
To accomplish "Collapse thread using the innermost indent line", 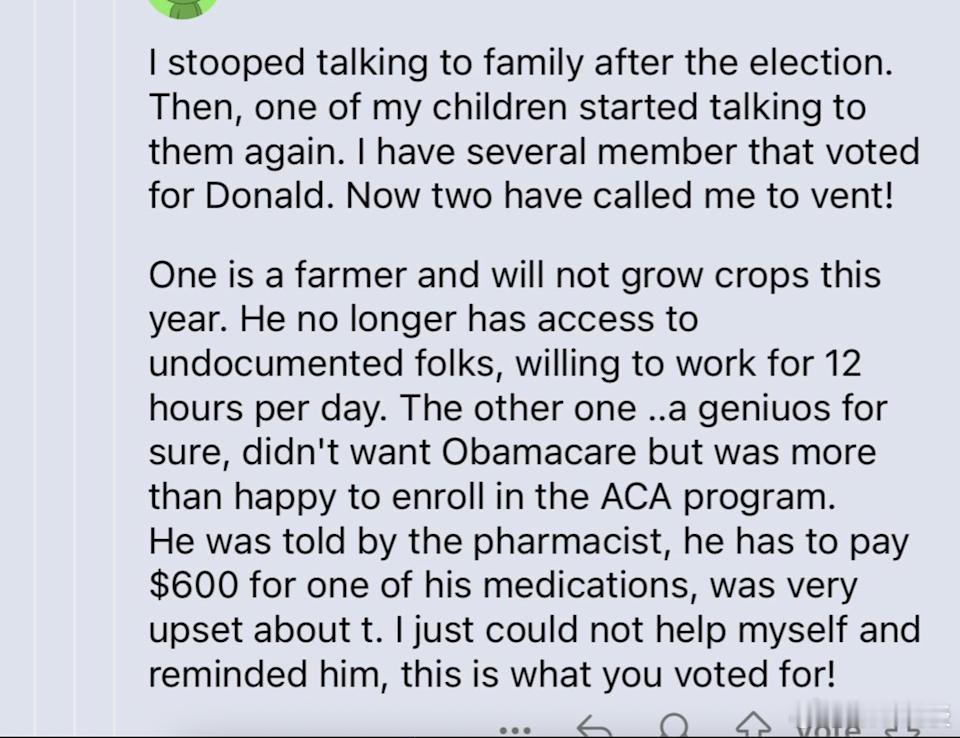I will 114,367.
